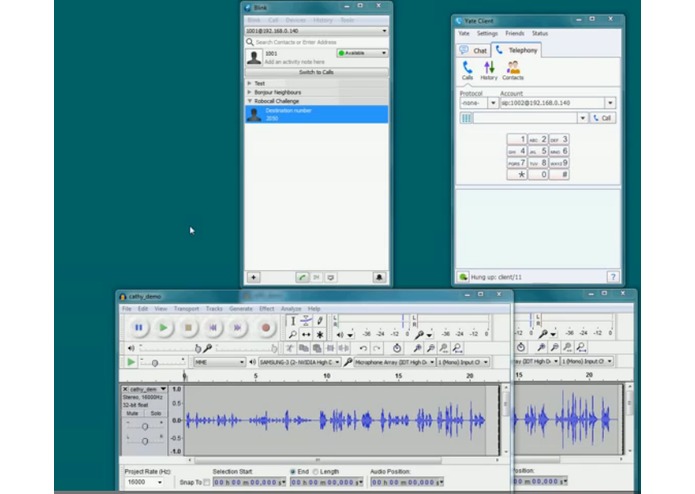Switch to the Chat tab in Yate Client
The height and width of the screenshot is (494, 695).
pyautogui.click(x=474, y=51)
